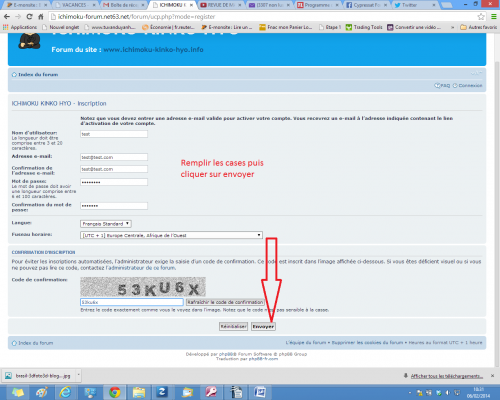The image size is (500, 400).
Task: Expand the downloaded jpg file's arrow menu
Action: (x=78, y=376)
